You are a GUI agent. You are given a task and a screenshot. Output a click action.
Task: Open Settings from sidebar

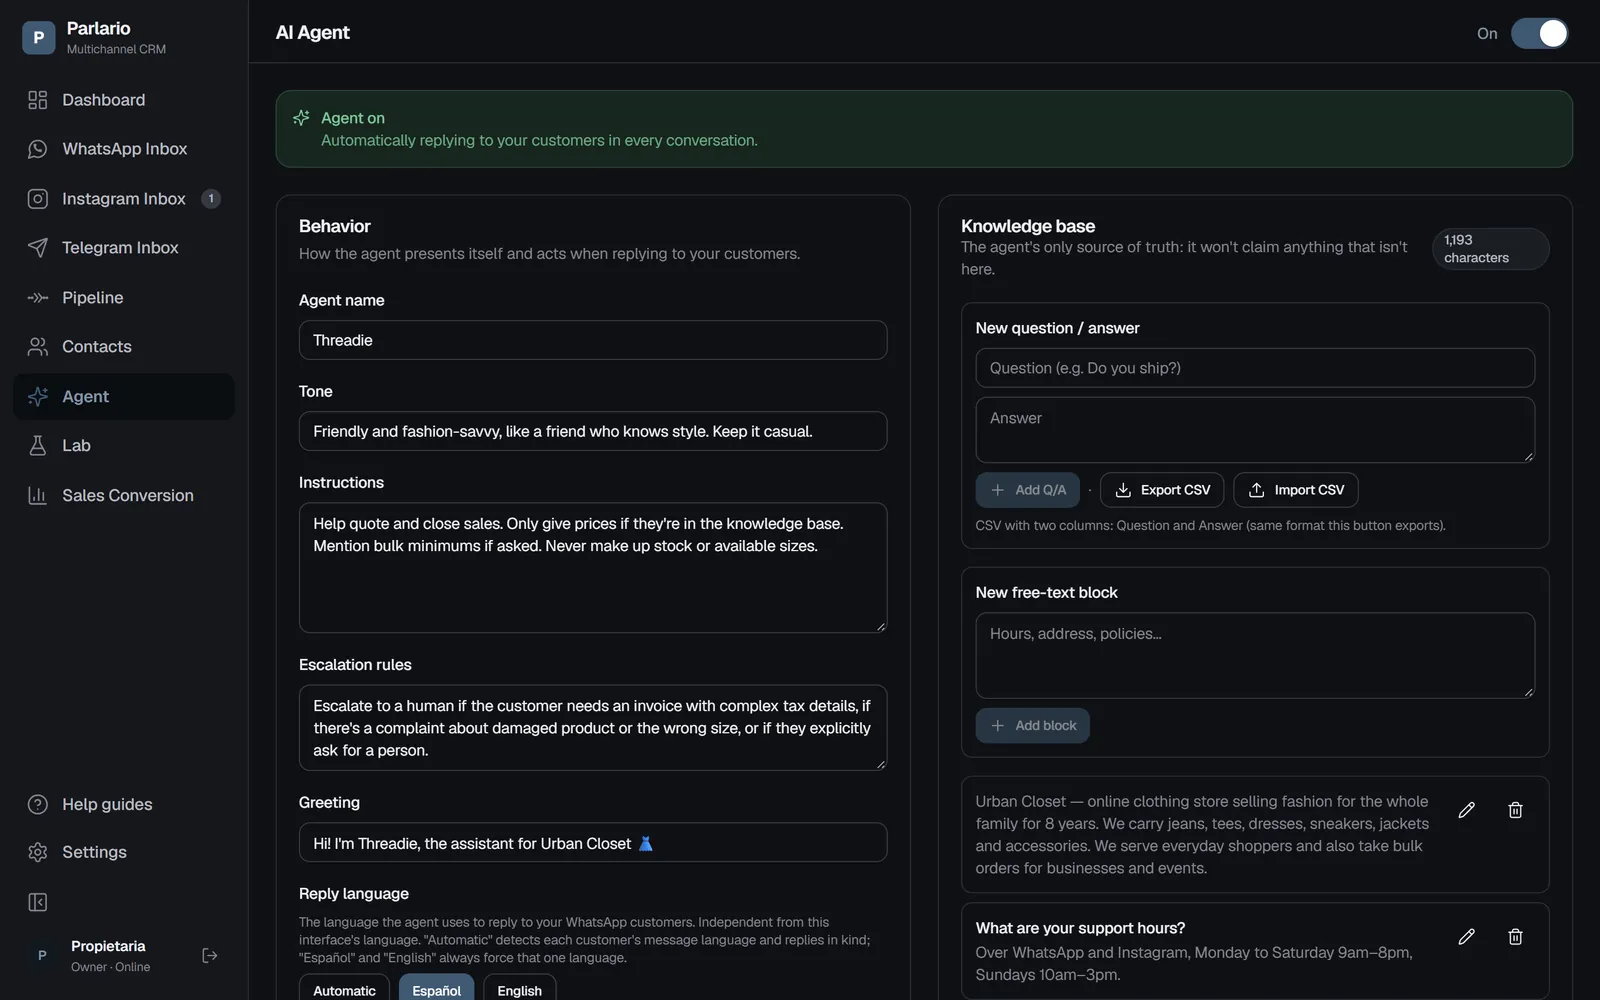[x=124, y=852]
